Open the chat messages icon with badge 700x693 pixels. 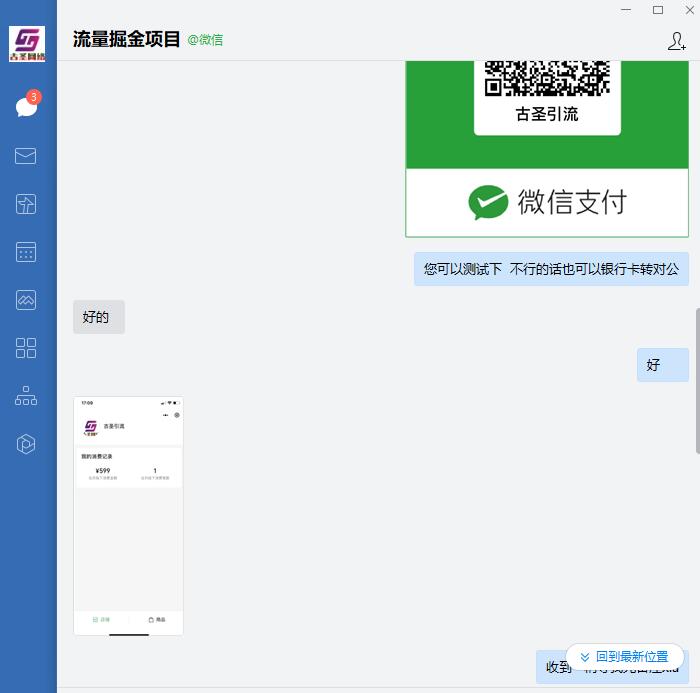26,107
